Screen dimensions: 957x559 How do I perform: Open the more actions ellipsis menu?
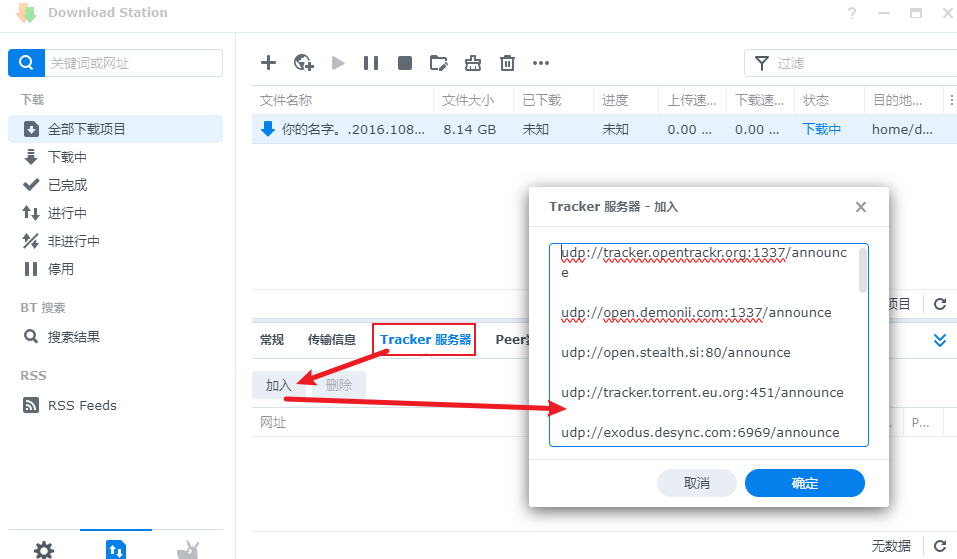point(541,63)
